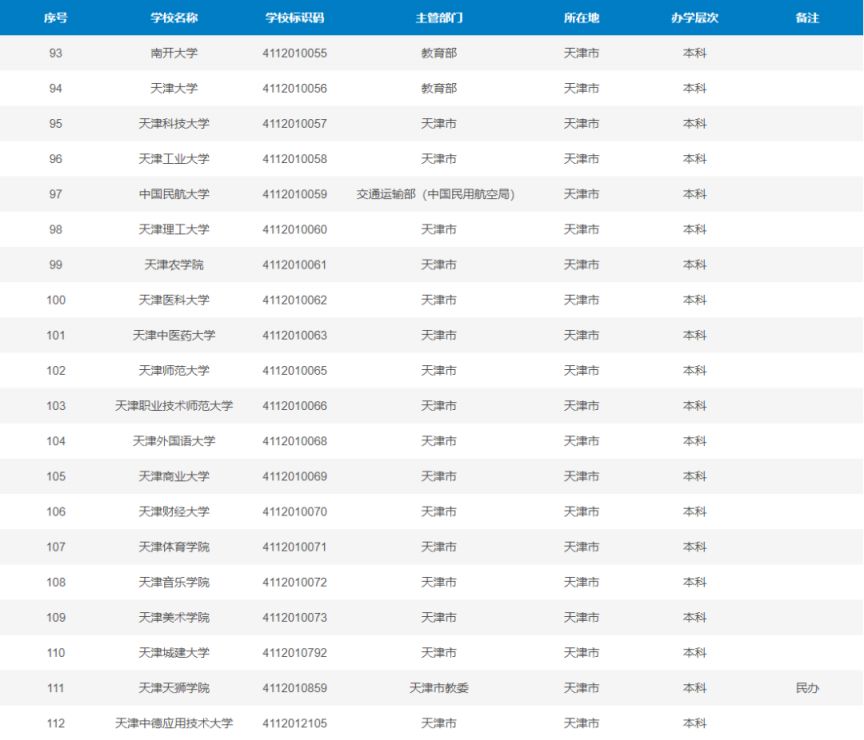Click serial number 97
864x740 pixels.
click(x=56, y=194)
